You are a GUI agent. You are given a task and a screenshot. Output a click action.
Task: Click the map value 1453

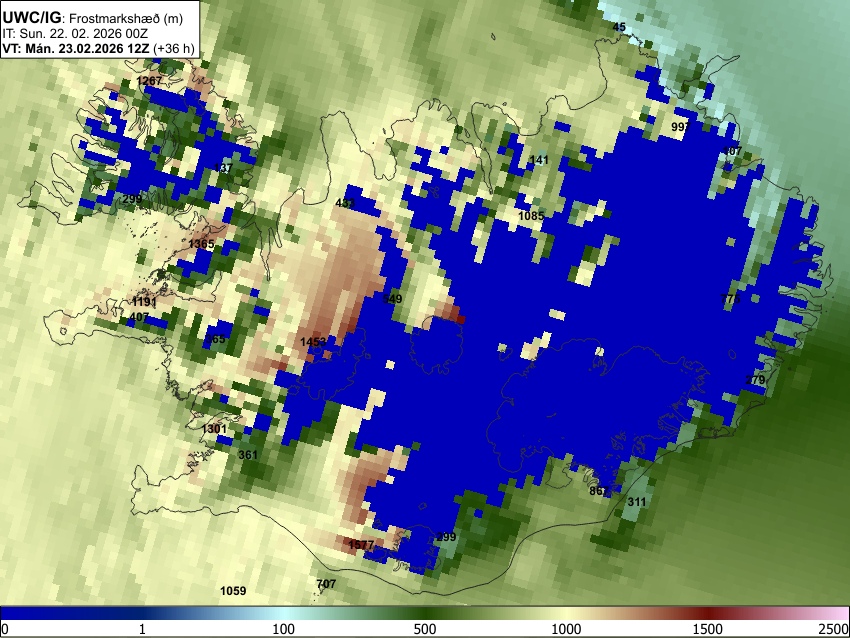[313, 341]
